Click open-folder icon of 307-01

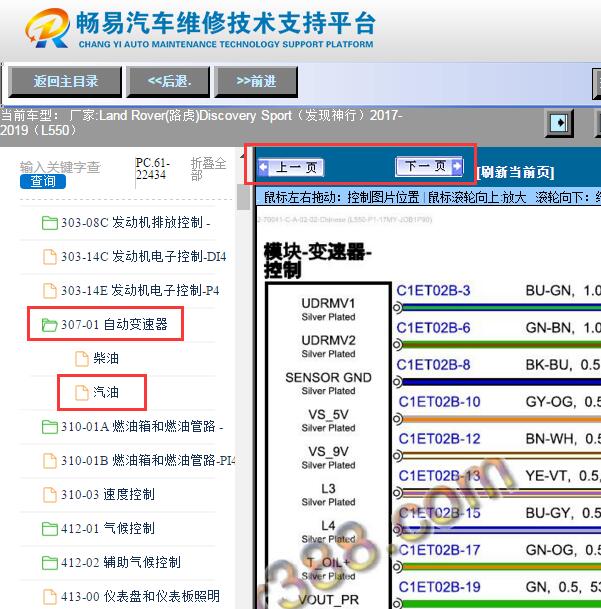pyautogui.click(x=49, y=325)
